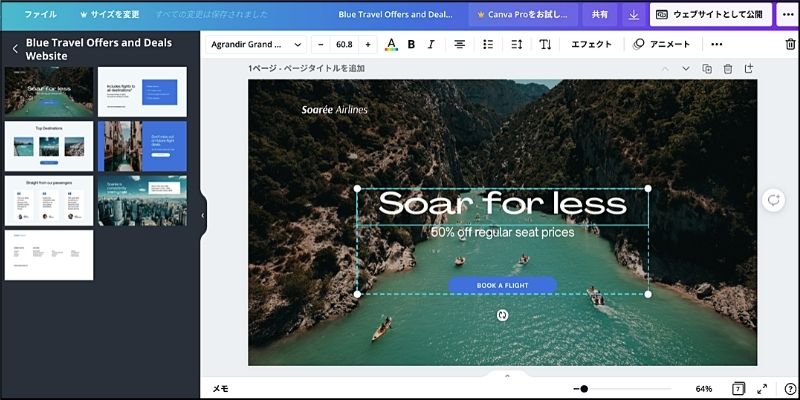
Task: Open toolbar more options ellipsis
Action: pyautogui.click(x=716, y=44)
